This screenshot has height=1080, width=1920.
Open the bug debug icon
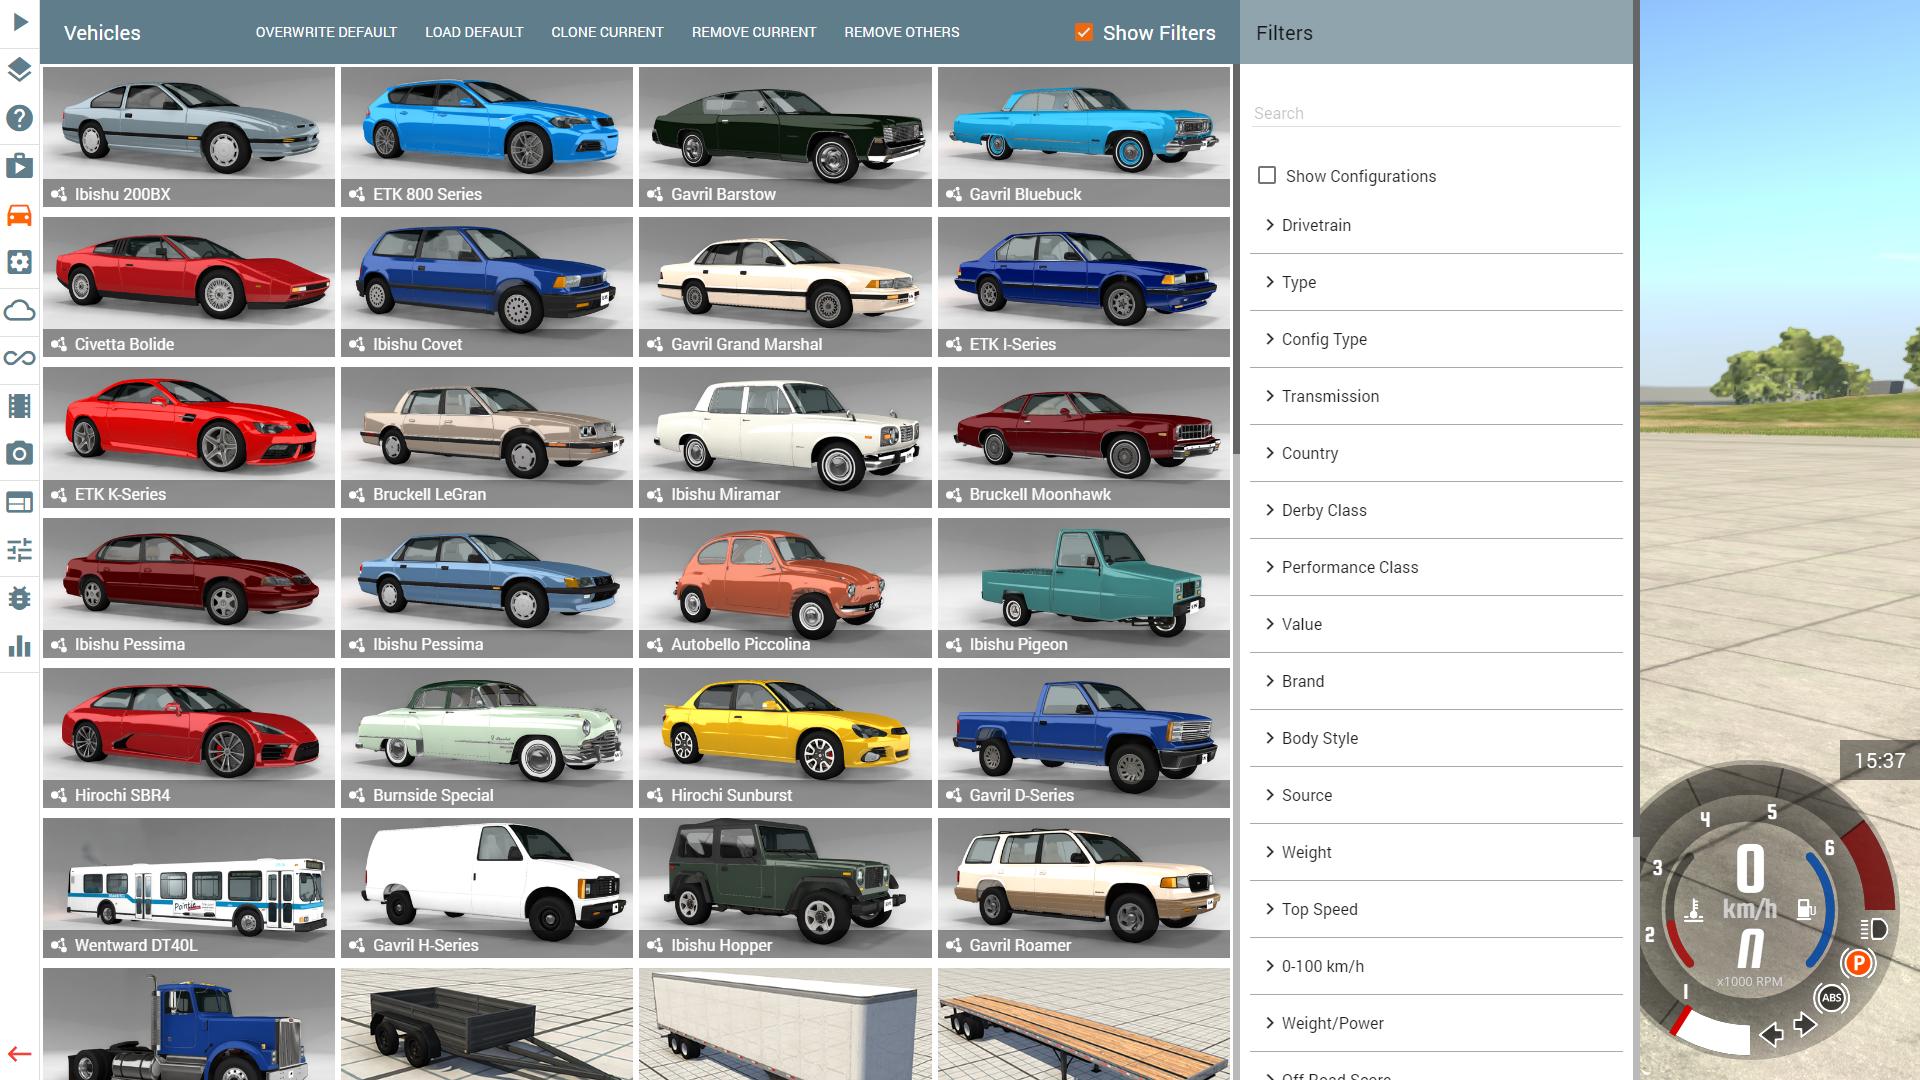(19, 598)
